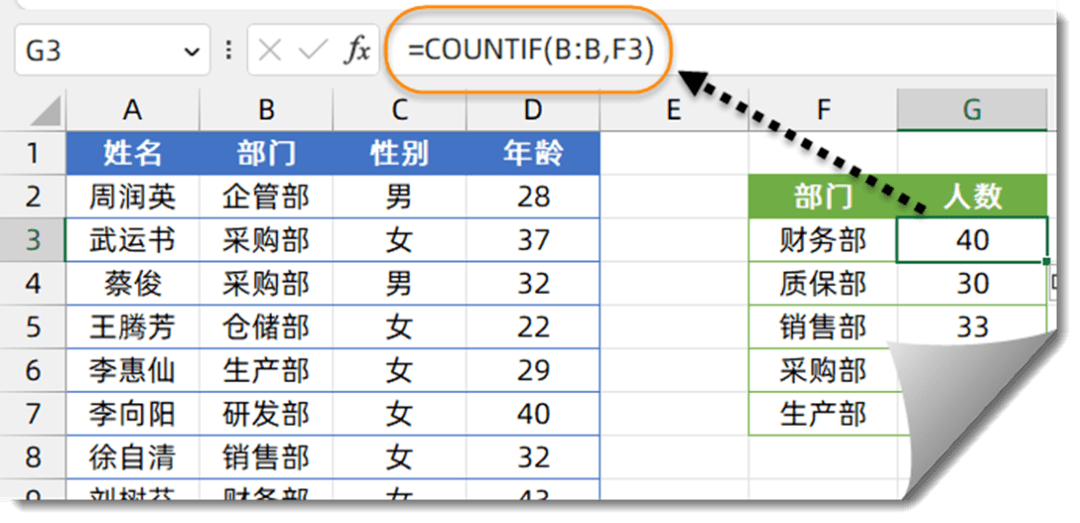Click 采购部 cell in 蔡俊 row

click(266, 283)
